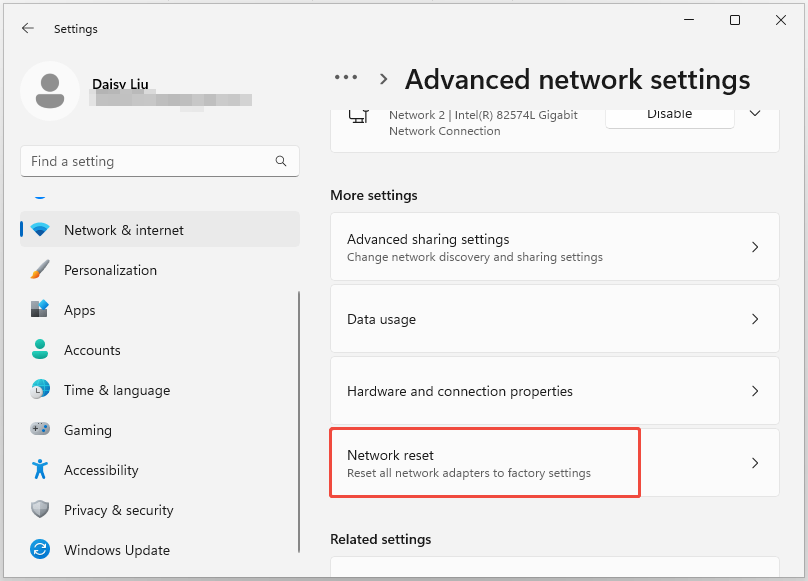Click the back arrow icon
808x581 pixels.
[x=27, y=28]
